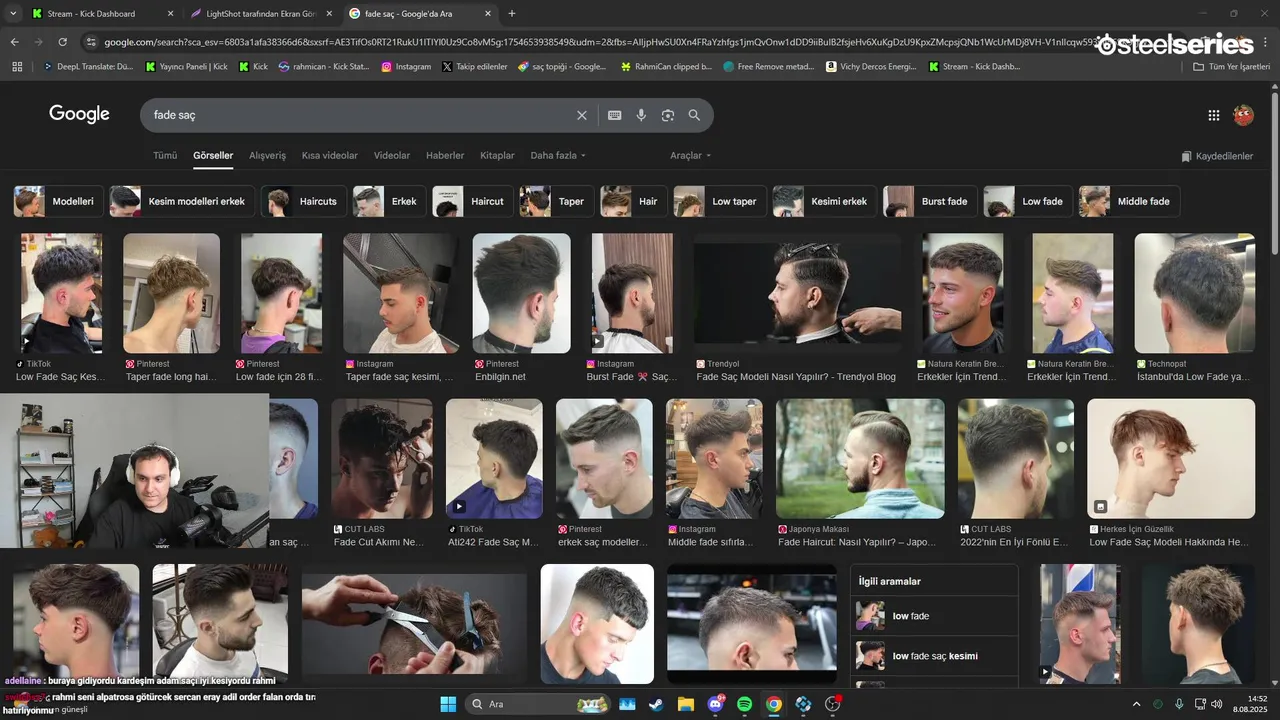
Task: Select the Haberler search tab
Action: pos(445,156)
